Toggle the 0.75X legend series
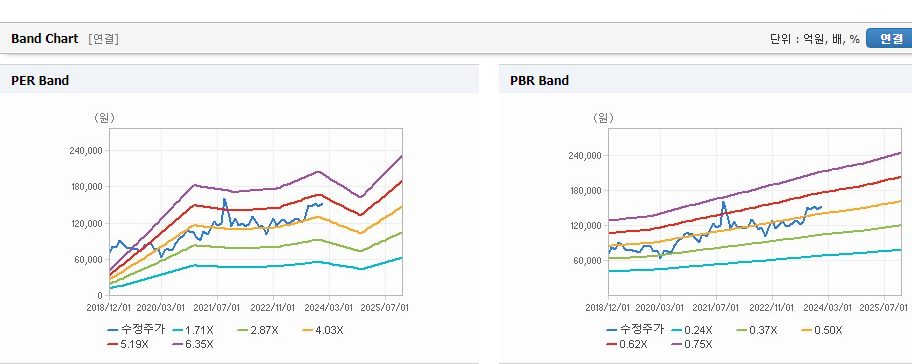Image resolution: width=912 pixels, height=364 pixels. tap(692, 344)
